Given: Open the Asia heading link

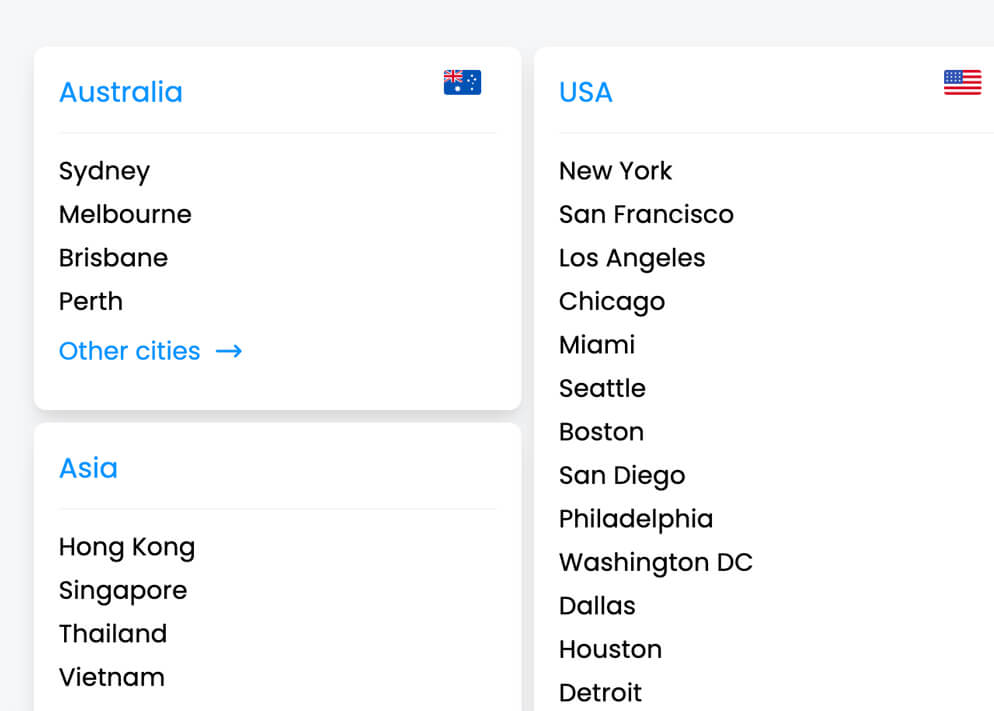Looking at the screenshot, I should (88, 468).
